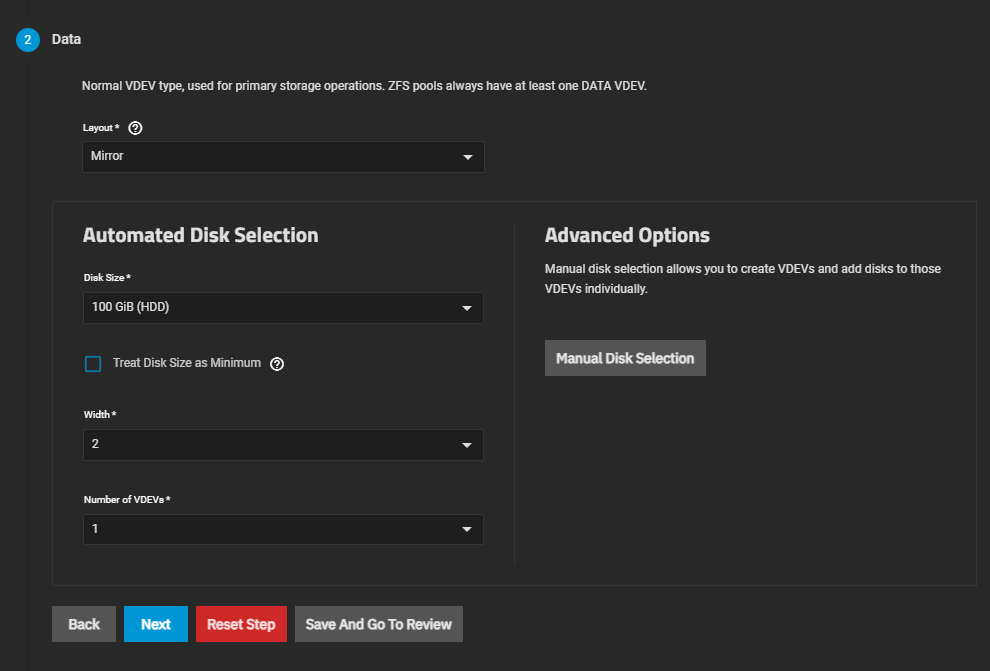
Task: Click the Manual Disk Selection button
Action: [625, 357]
